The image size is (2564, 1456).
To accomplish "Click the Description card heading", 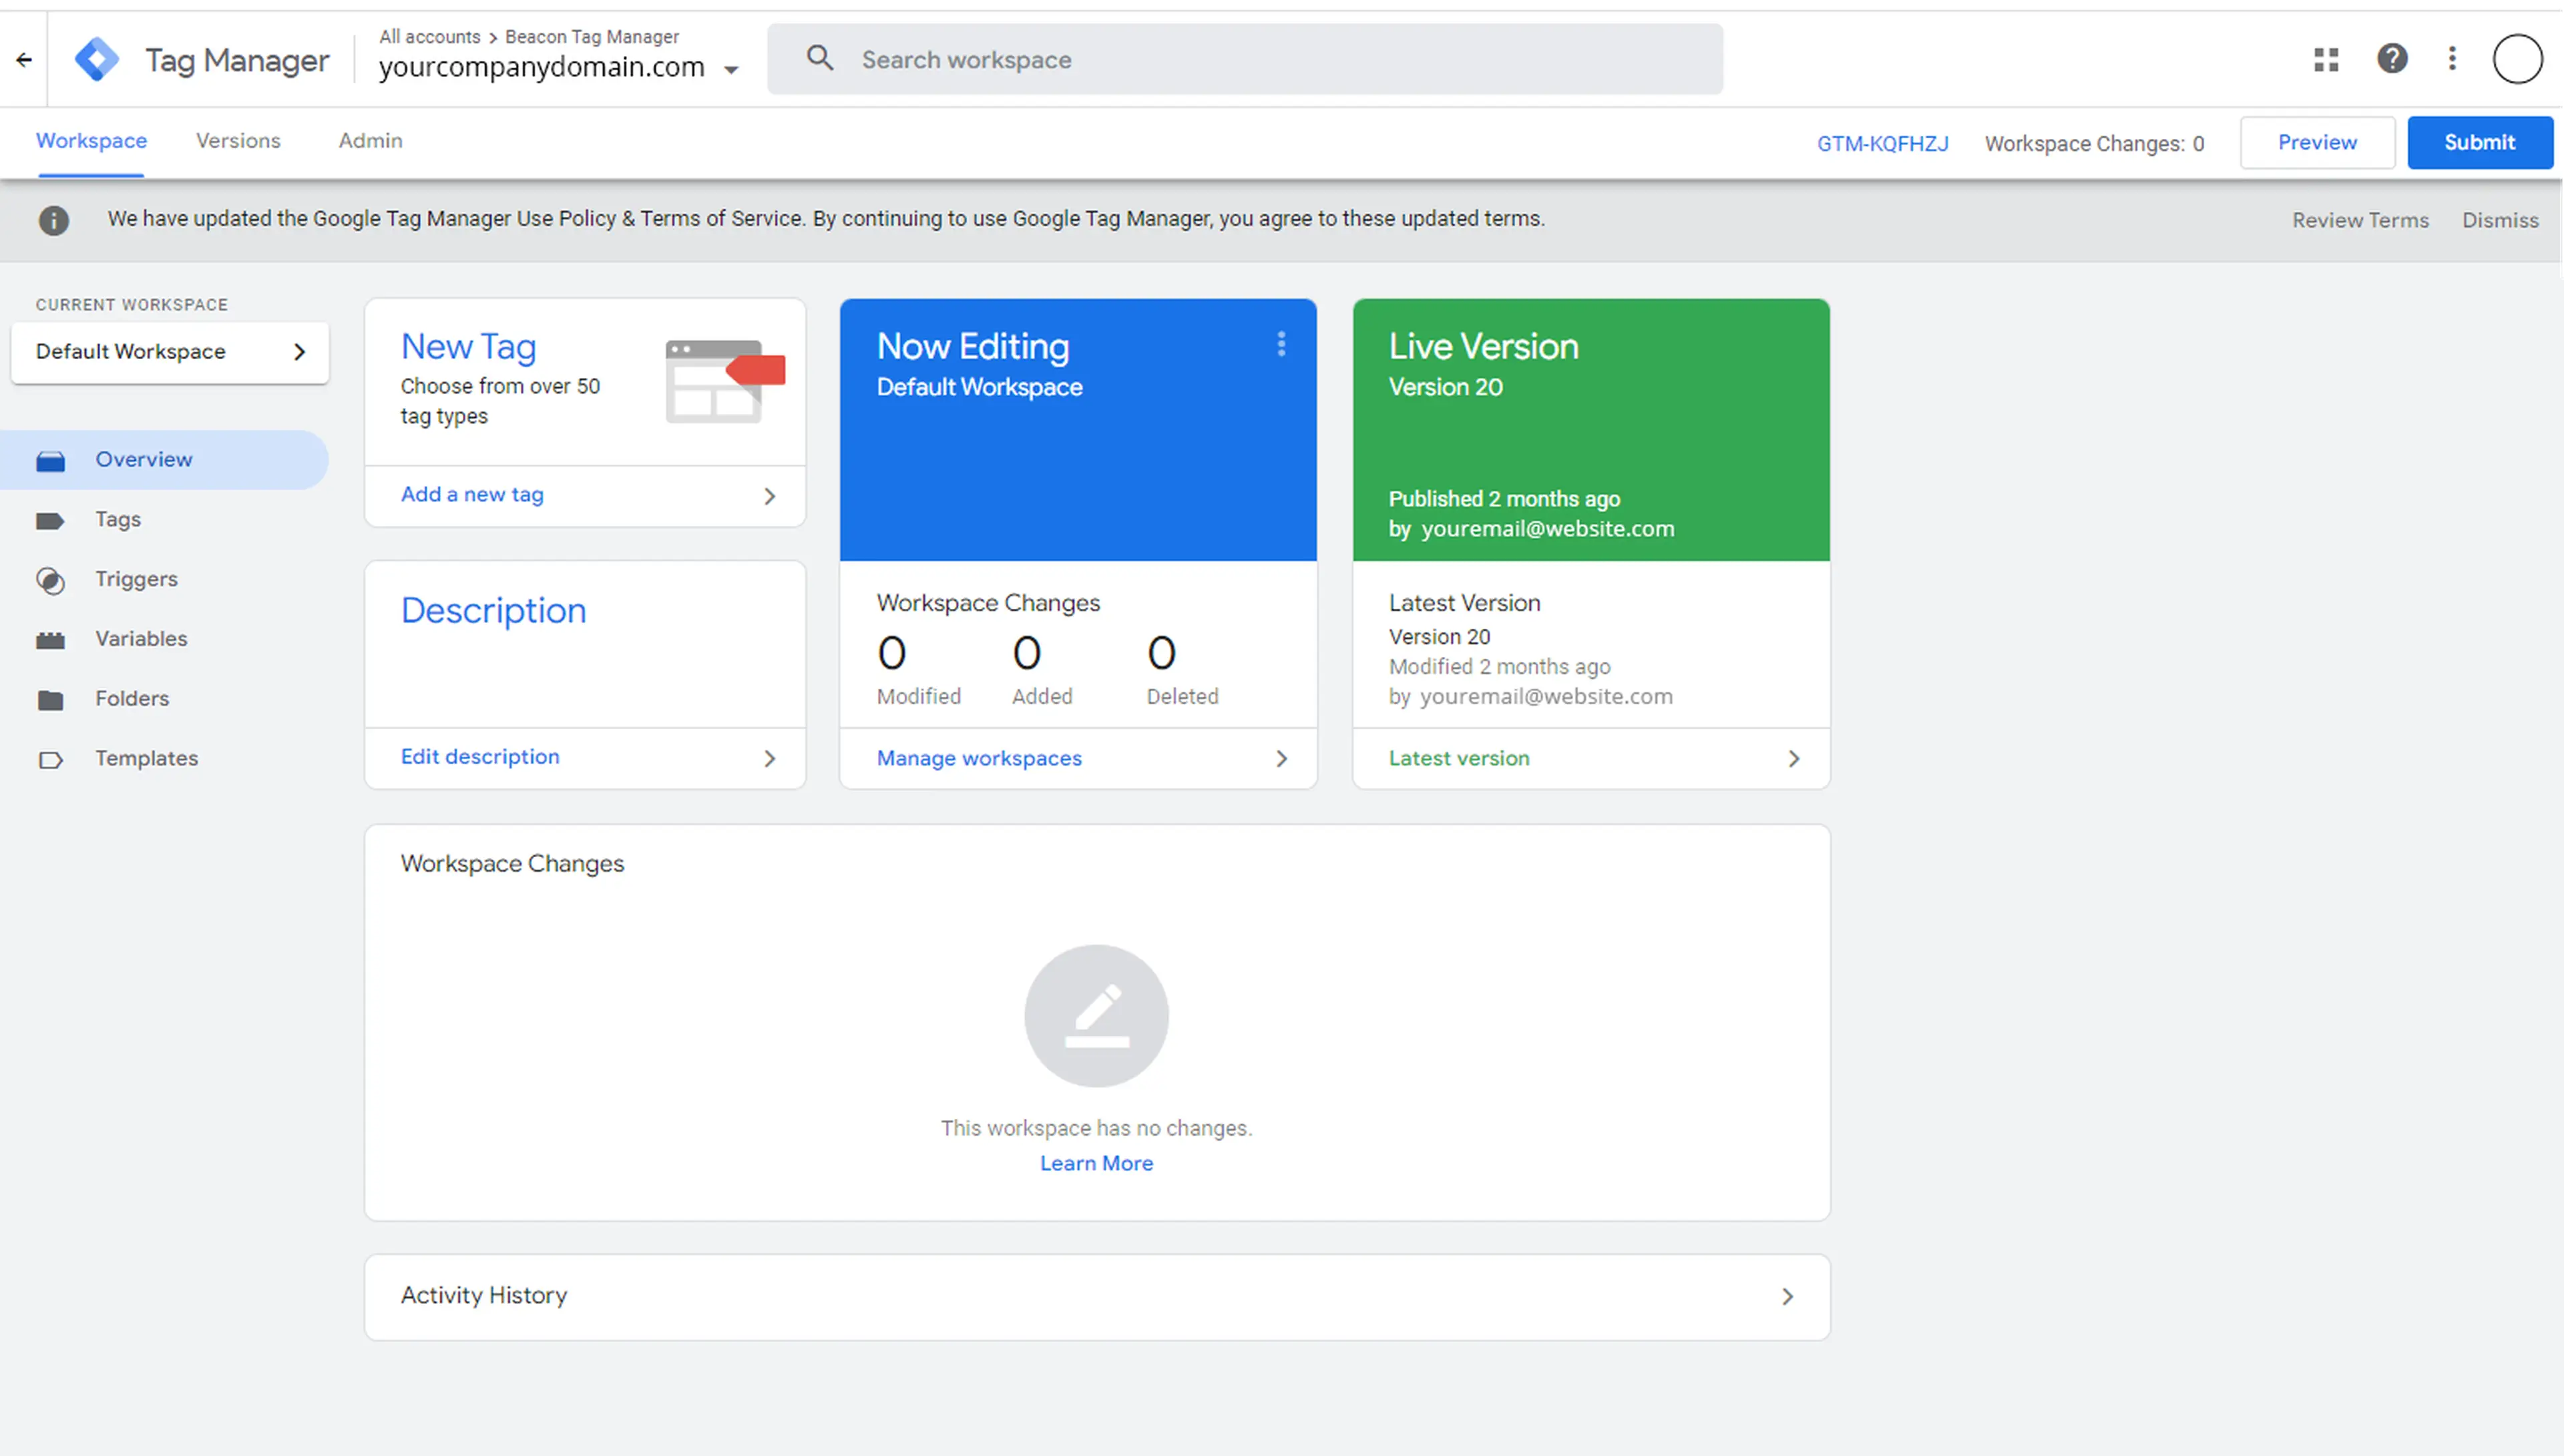I will (493, 611).
